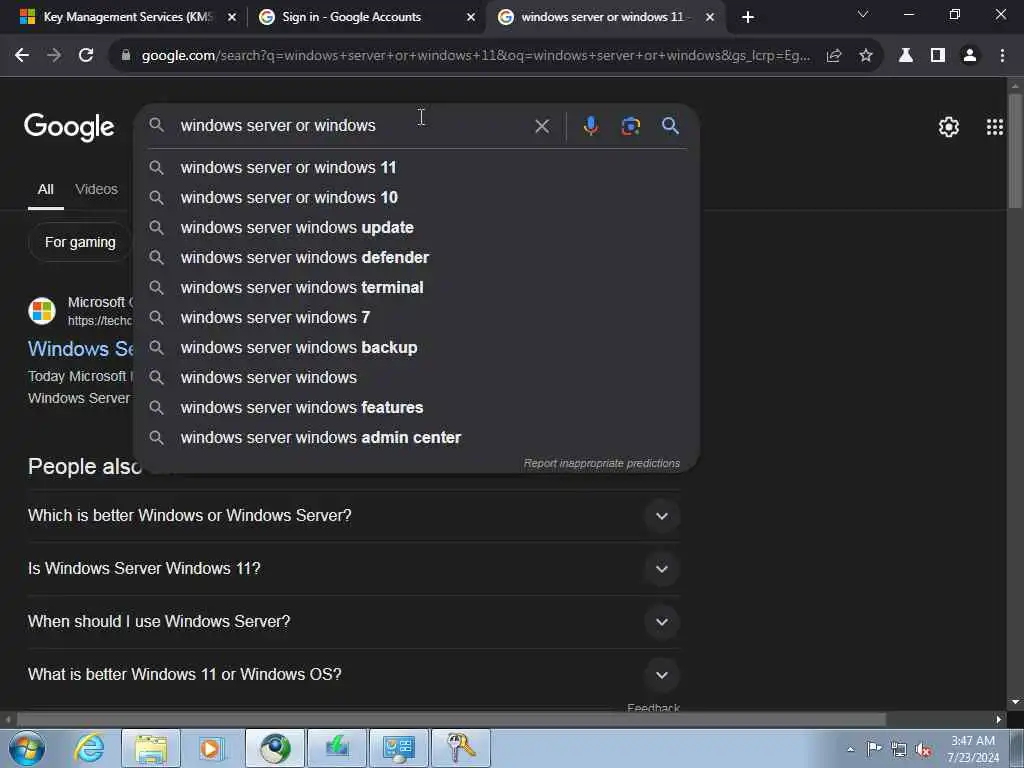Open the tab search dropdown arrow
Image resolution: width=1024 pixels, height=768 pixels.
tap(863, 14)
